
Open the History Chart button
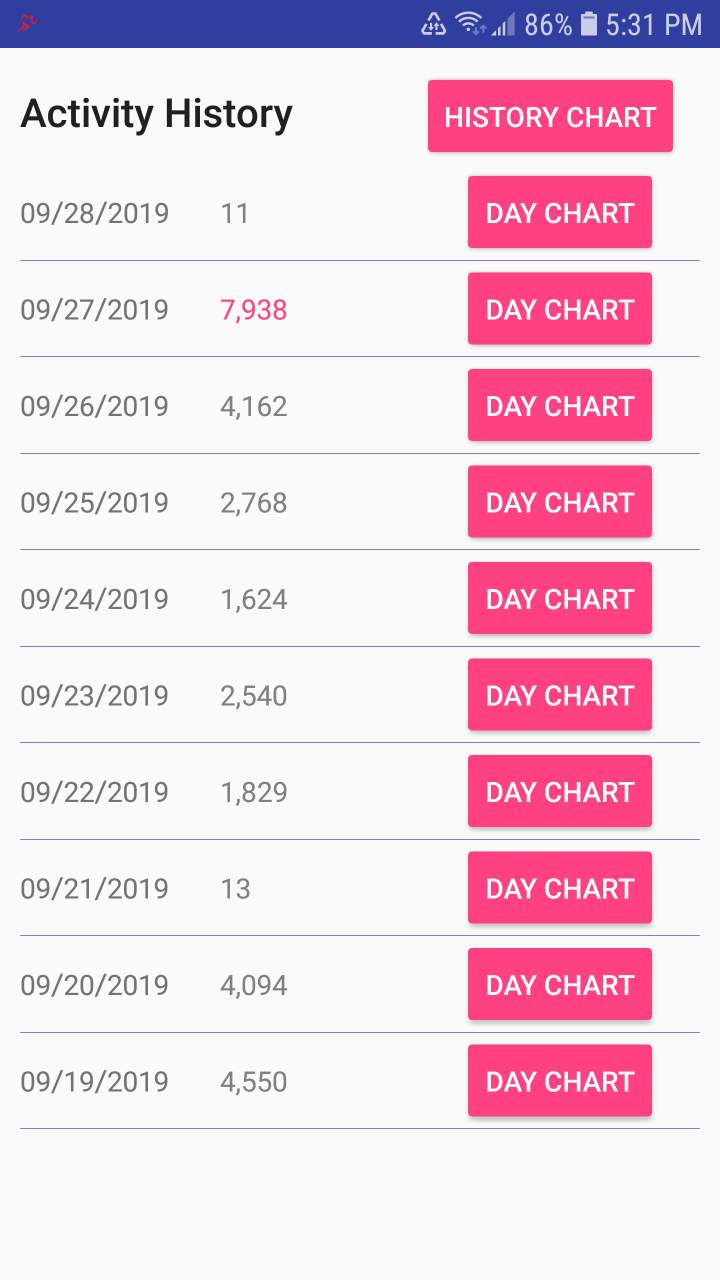(550, 116)
